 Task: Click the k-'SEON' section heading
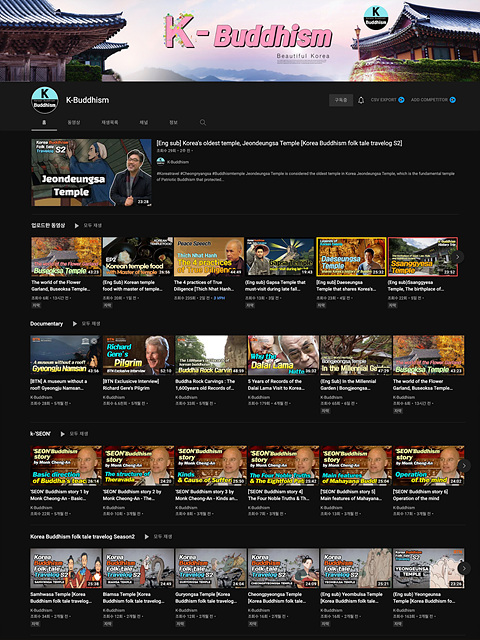[x=40, y=434]
